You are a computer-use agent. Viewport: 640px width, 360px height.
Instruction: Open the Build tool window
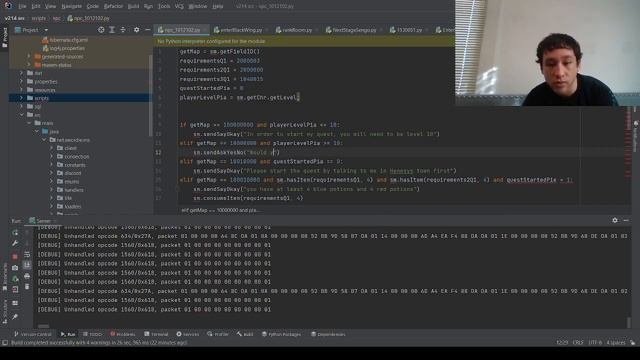(x=245, y=334)
